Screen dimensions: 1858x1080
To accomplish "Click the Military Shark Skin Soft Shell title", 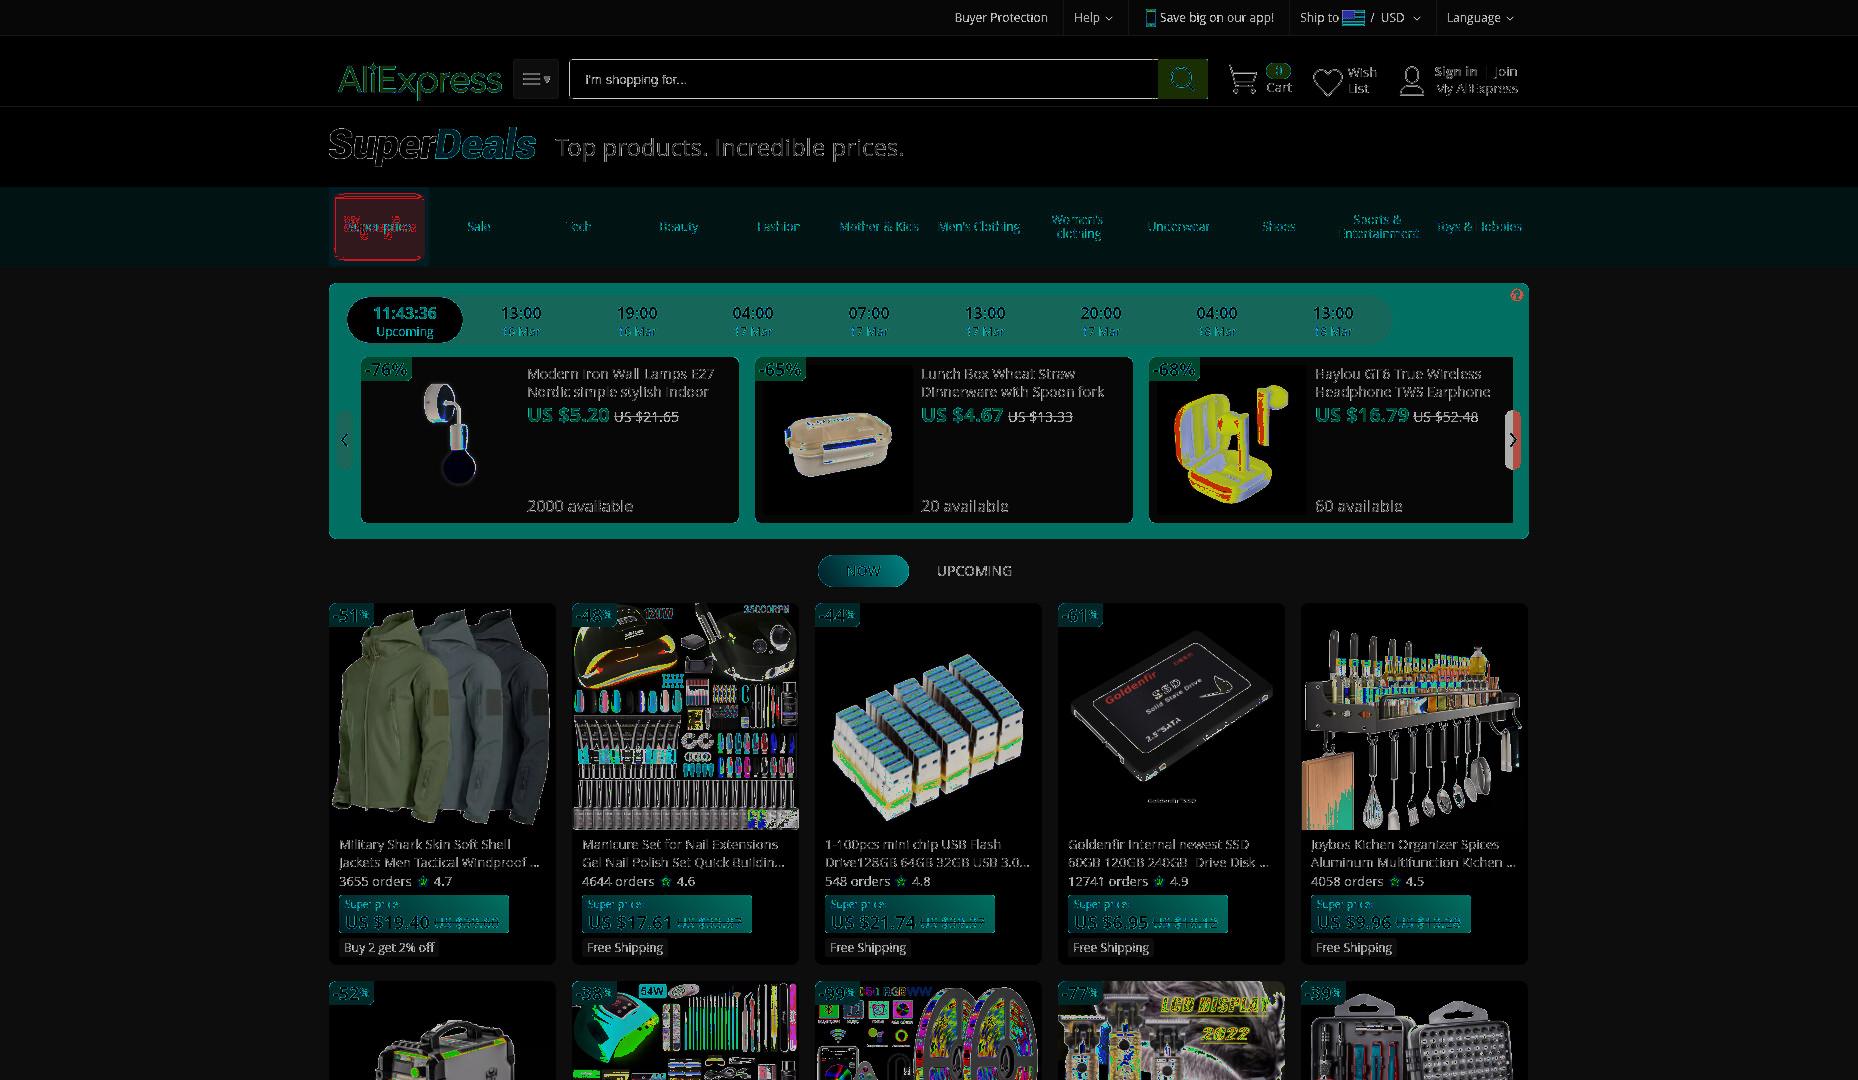I will click(x=439, y=853).
